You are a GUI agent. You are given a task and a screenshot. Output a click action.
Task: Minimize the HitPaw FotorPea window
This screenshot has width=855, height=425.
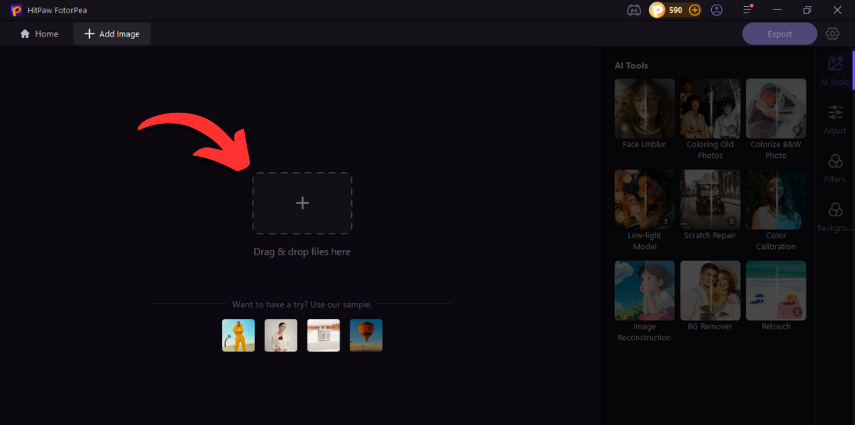778,10
